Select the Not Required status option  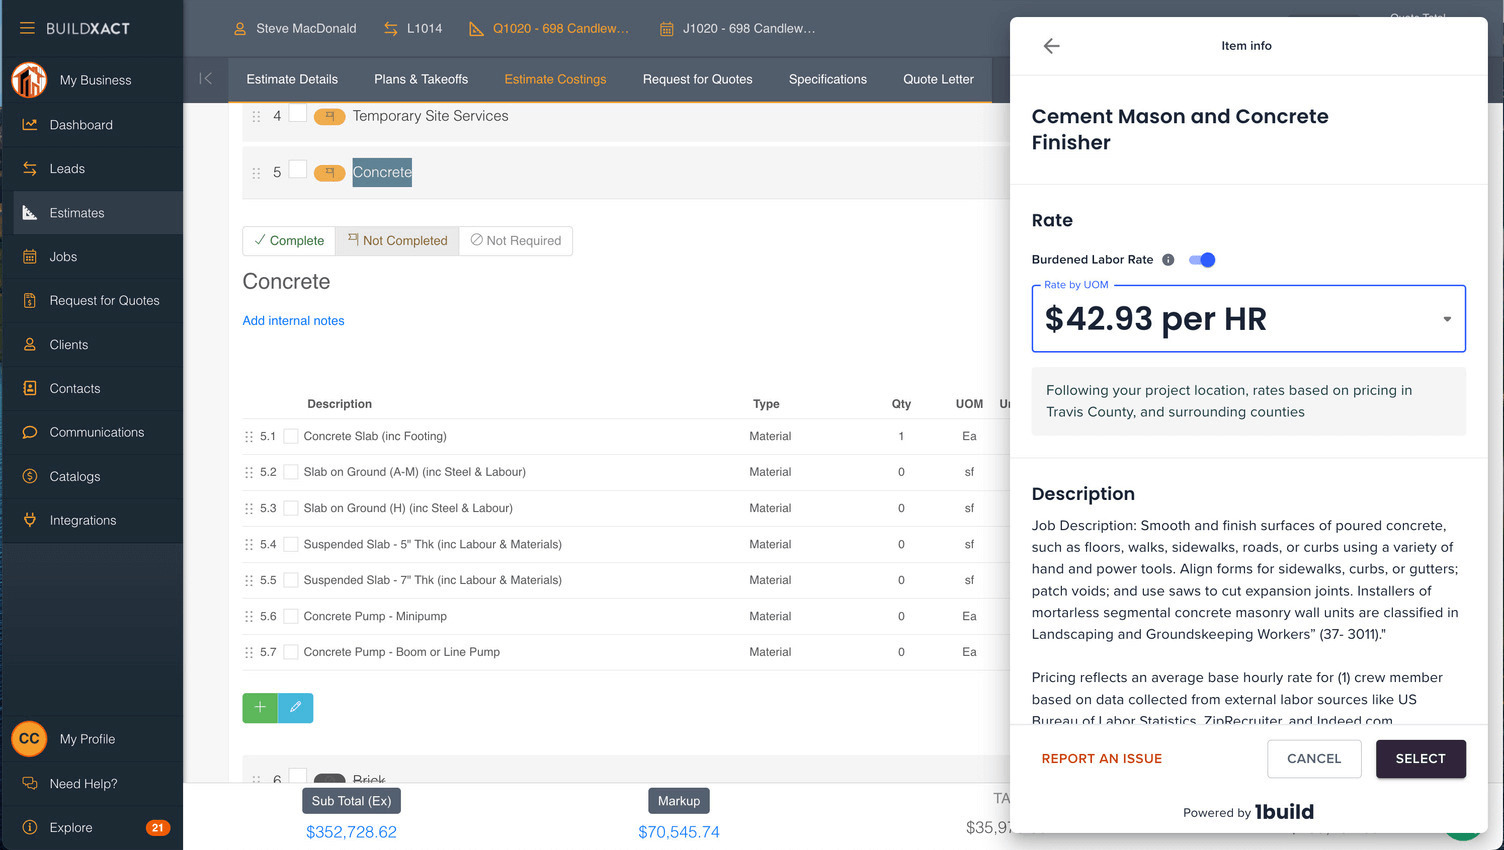click(515, 240)
